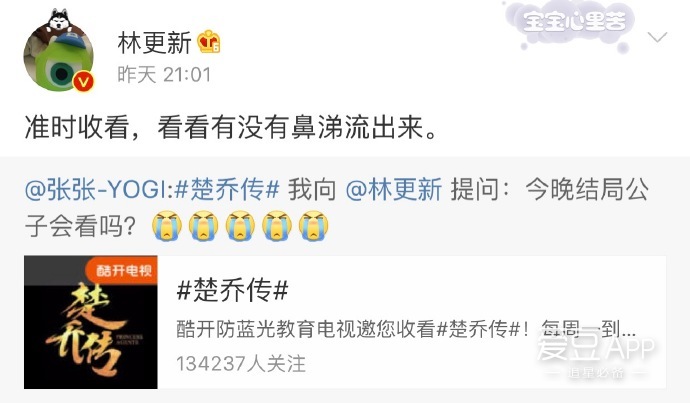Open the 楚乔传 poster thumbnail
690x403 pixels.
click(x=91, y=322)
